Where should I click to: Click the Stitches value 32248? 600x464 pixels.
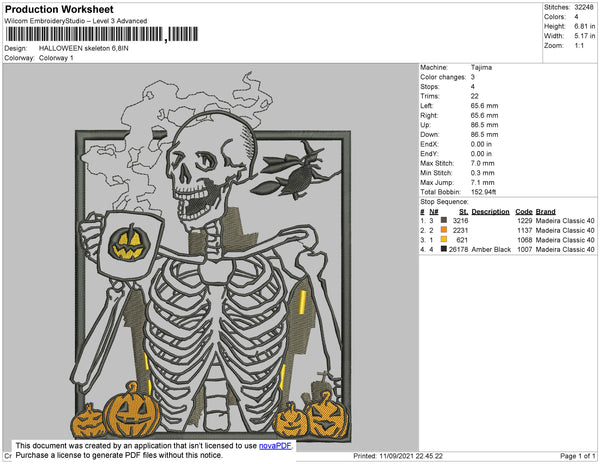click(584, 7)
